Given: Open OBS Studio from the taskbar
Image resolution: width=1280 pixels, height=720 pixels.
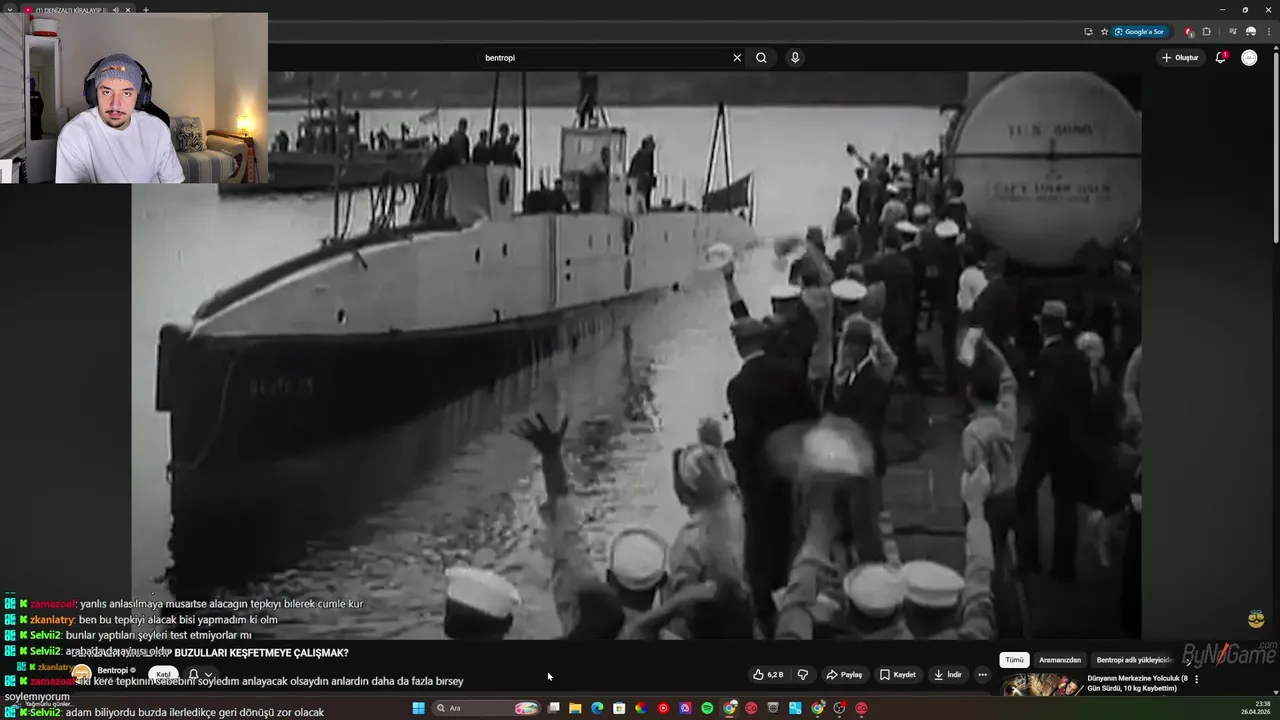Looking at the screenshot, I should coord(839,708).
